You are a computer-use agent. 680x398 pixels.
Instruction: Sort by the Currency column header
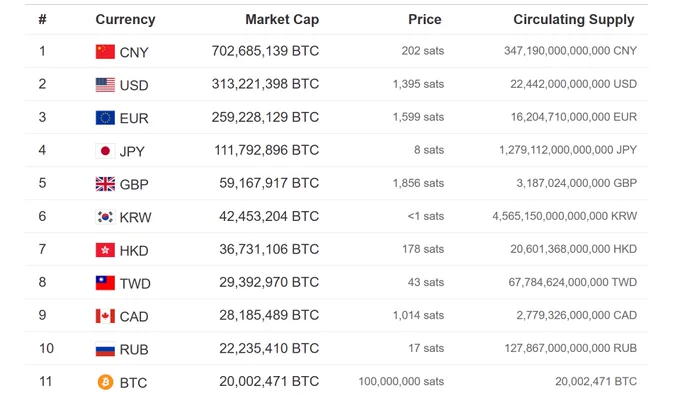pyautogui.click(x=125, y=20)
